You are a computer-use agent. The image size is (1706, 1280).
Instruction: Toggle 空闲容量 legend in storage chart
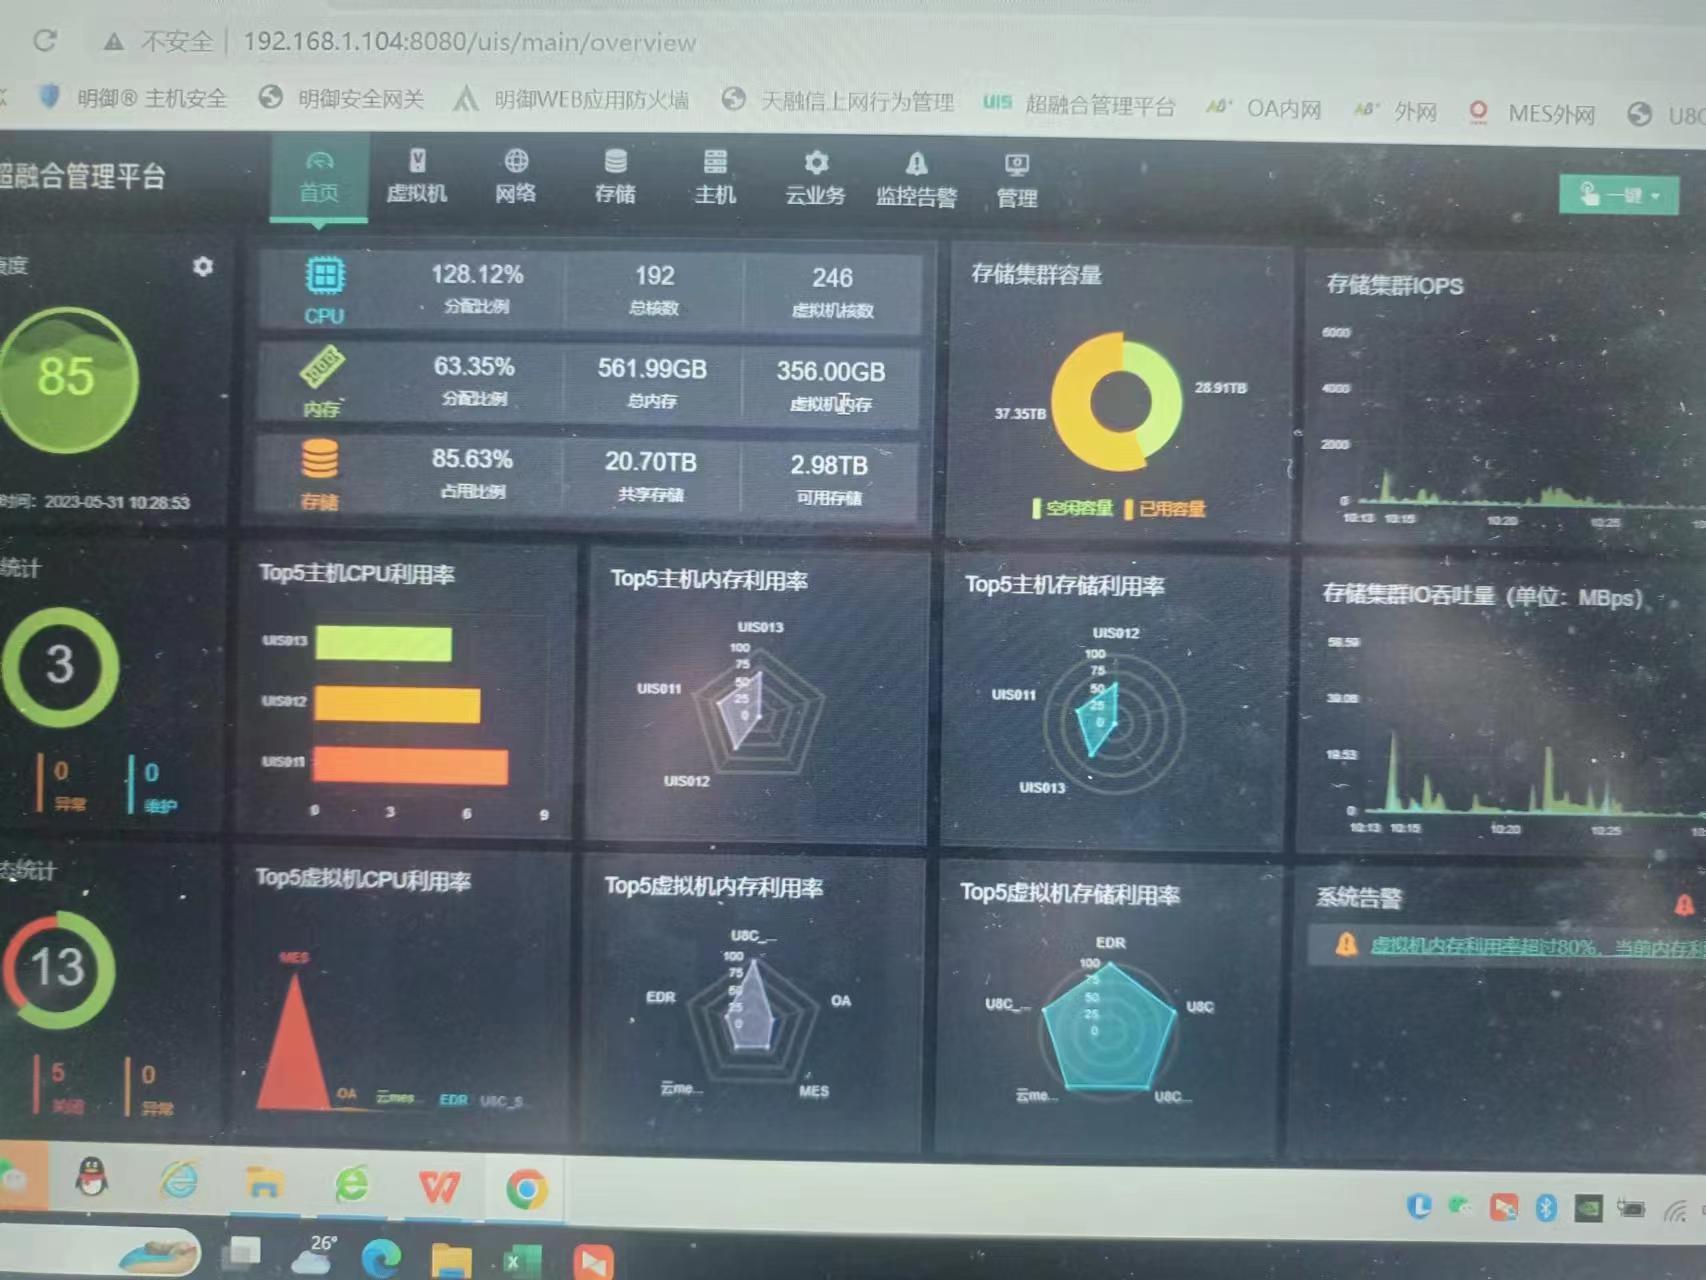tap(1073, 508)
